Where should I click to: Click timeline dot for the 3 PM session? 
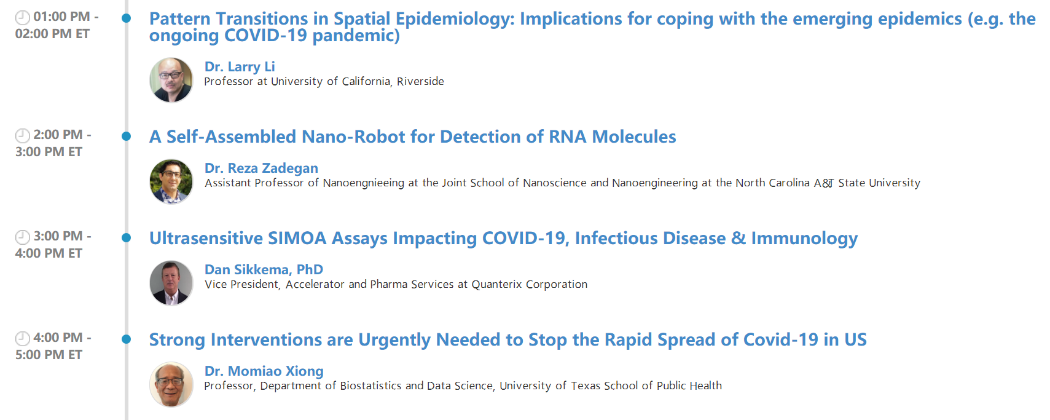127,238
